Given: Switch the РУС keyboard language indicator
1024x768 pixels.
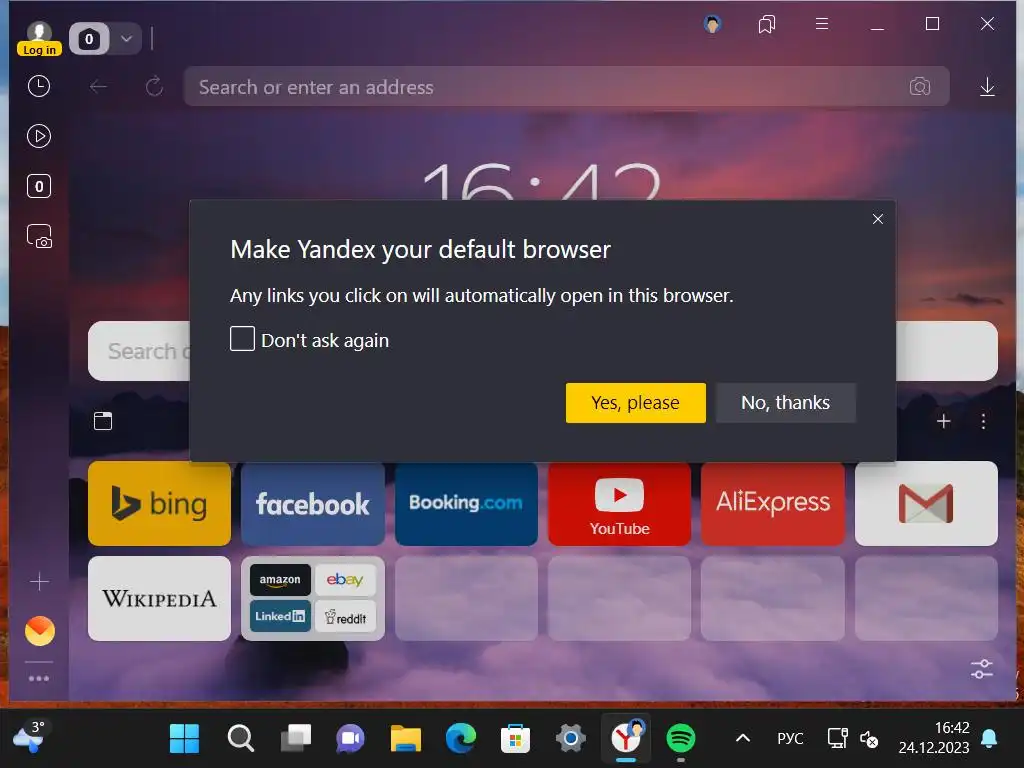Looking at the screenshot, I should 790,739.
